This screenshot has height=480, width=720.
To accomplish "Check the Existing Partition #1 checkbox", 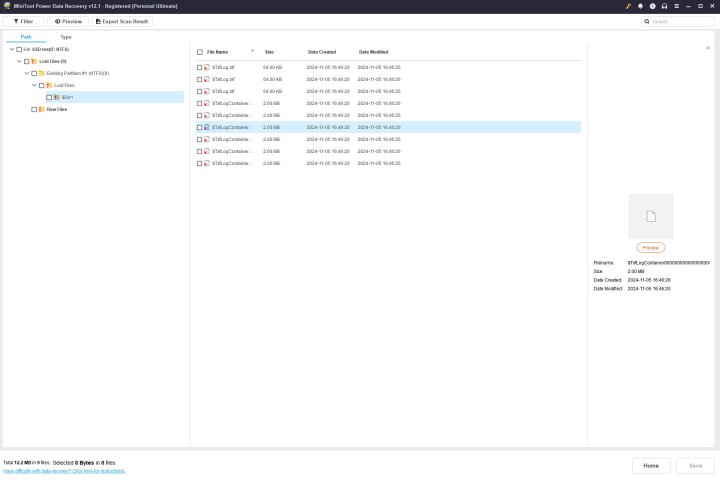I will pyautogui.click(x=34, y=73).
